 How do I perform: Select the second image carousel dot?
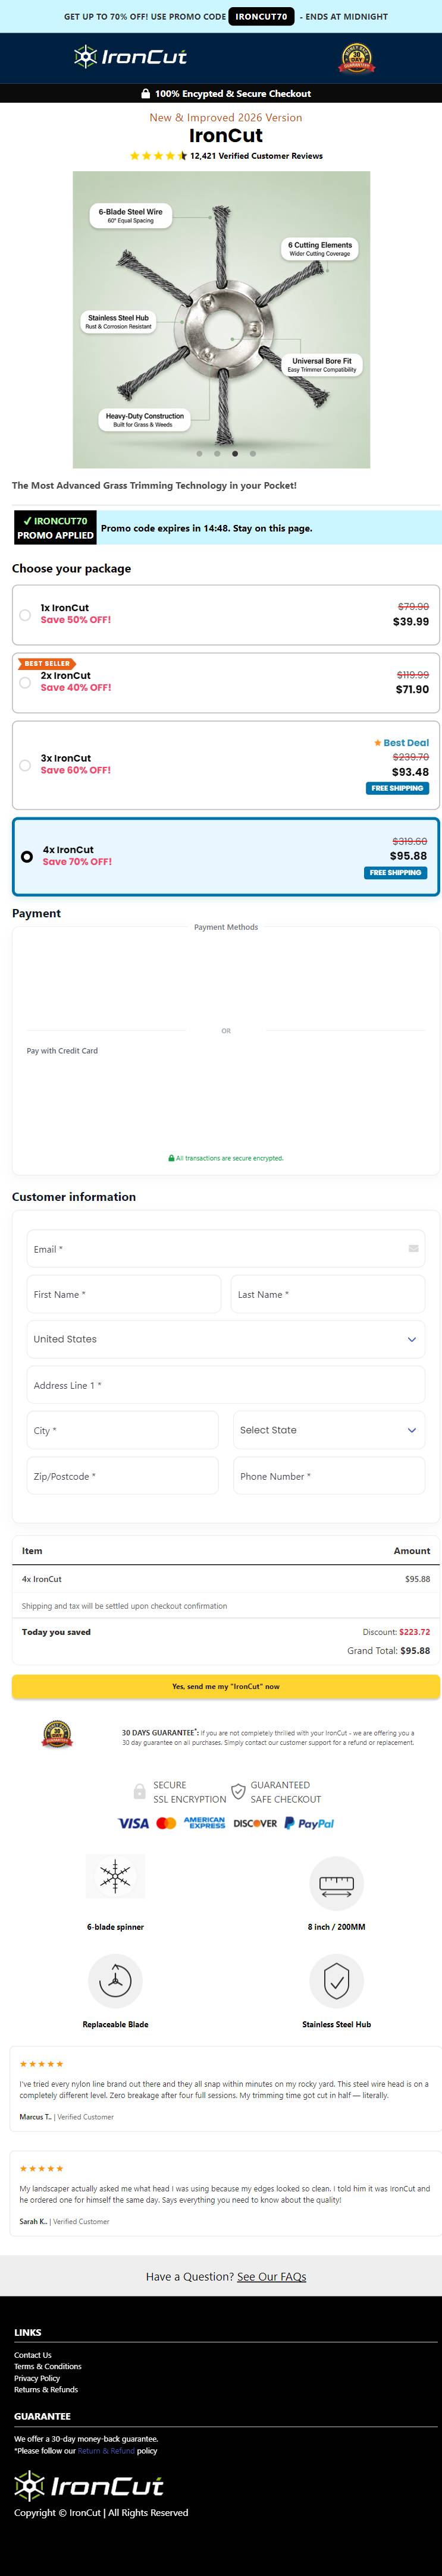click(217, 453)
